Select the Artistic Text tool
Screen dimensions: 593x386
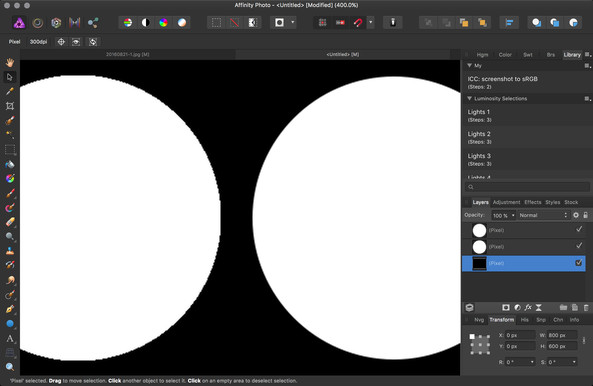[x=10, y=338]
